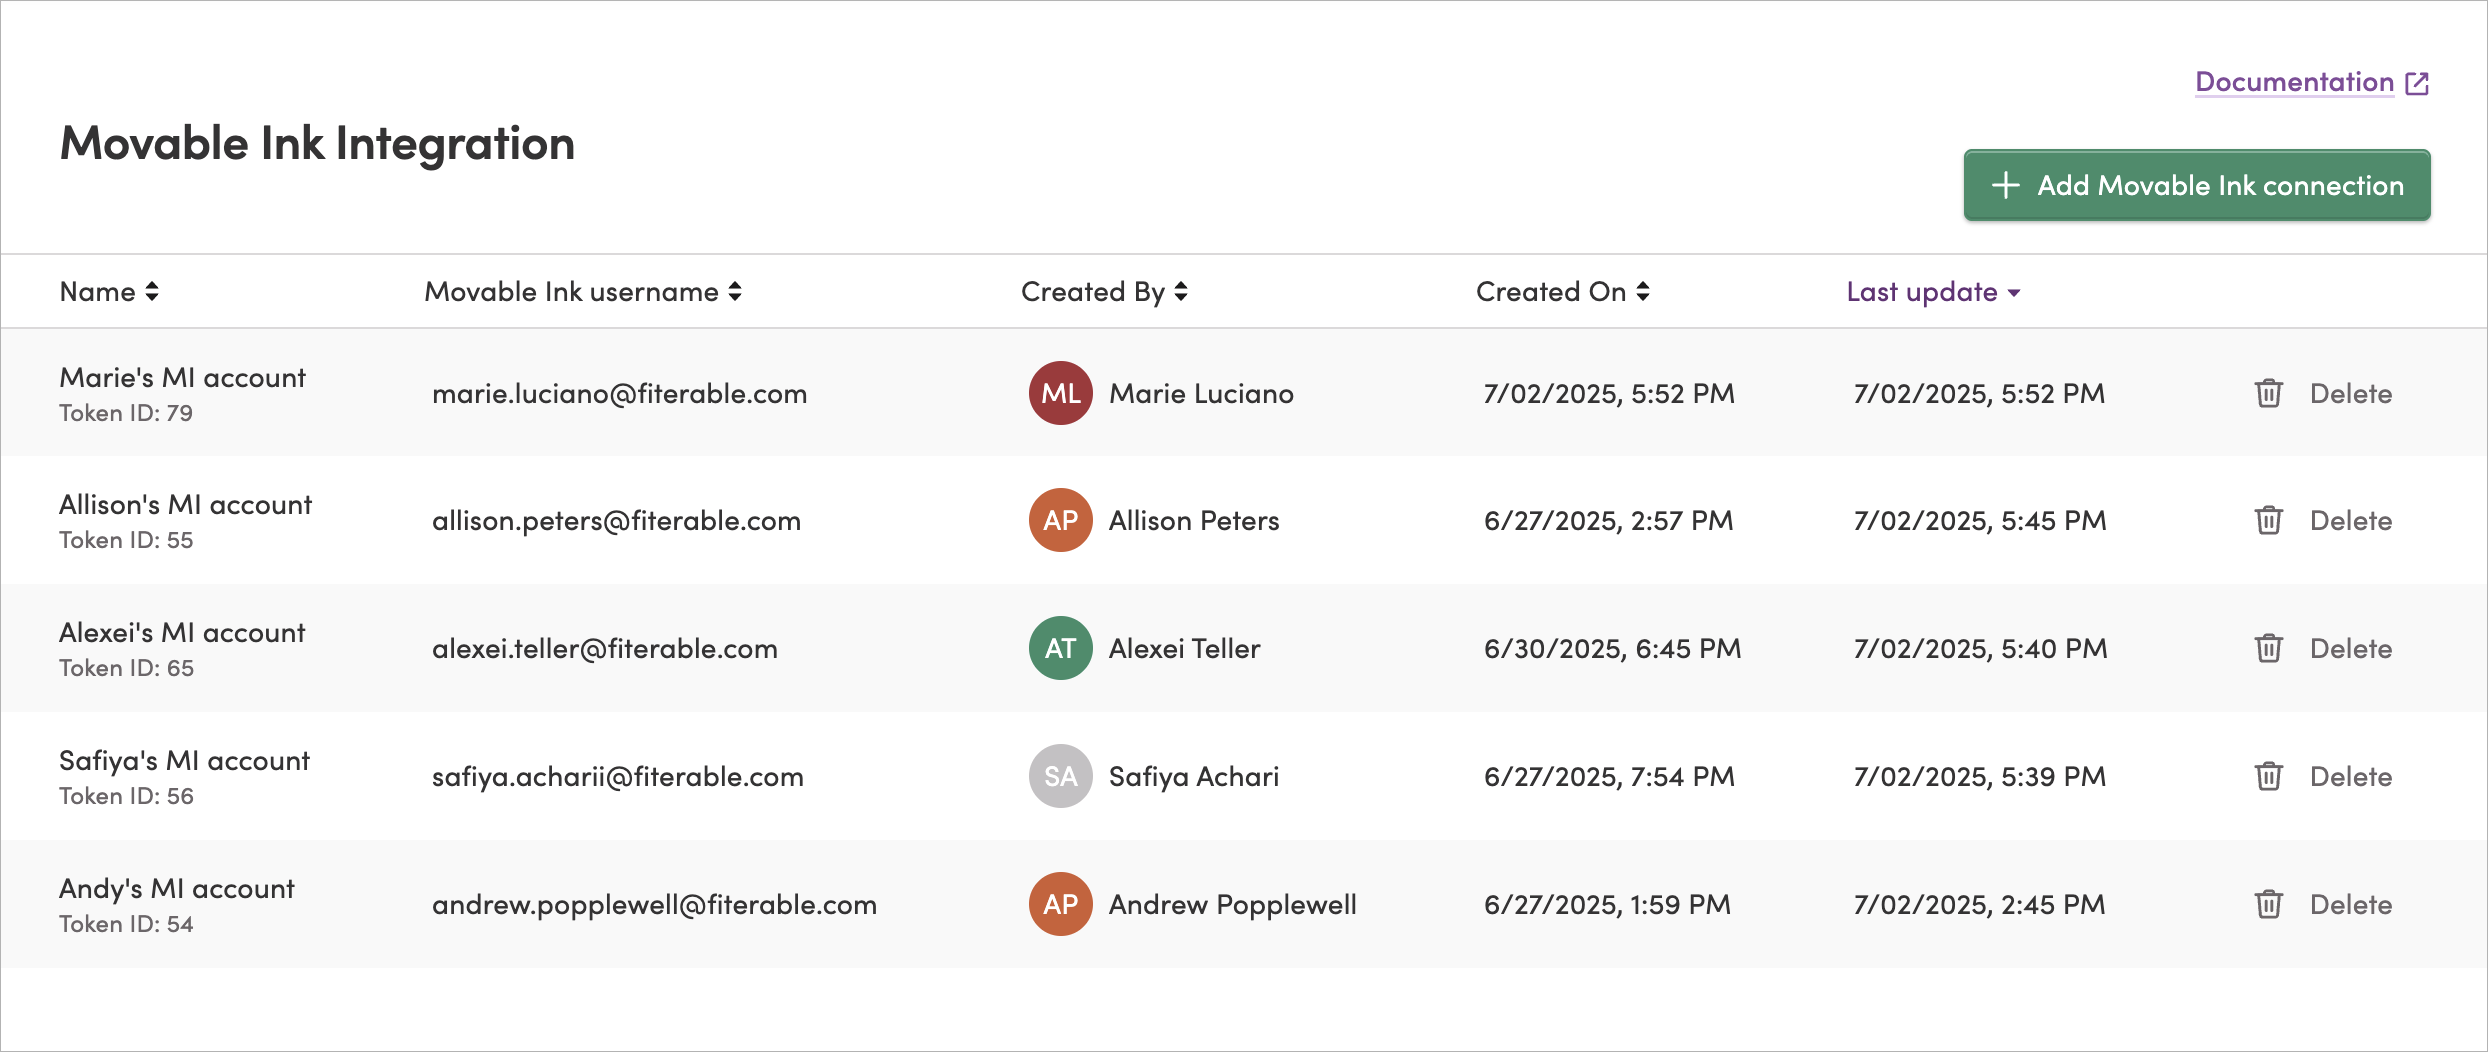Sort table by Created By column

[1104, 292]
